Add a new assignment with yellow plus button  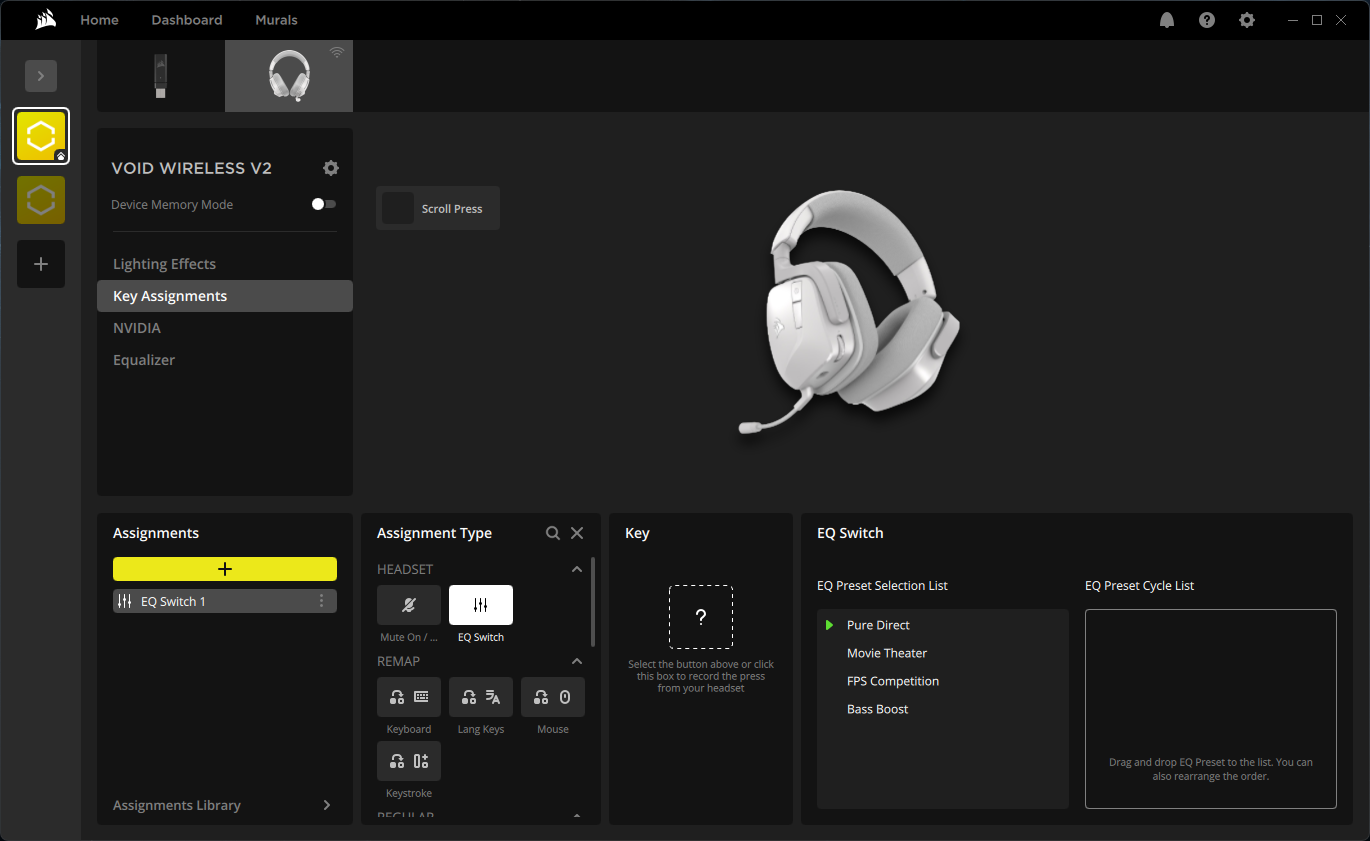point(225,569)
